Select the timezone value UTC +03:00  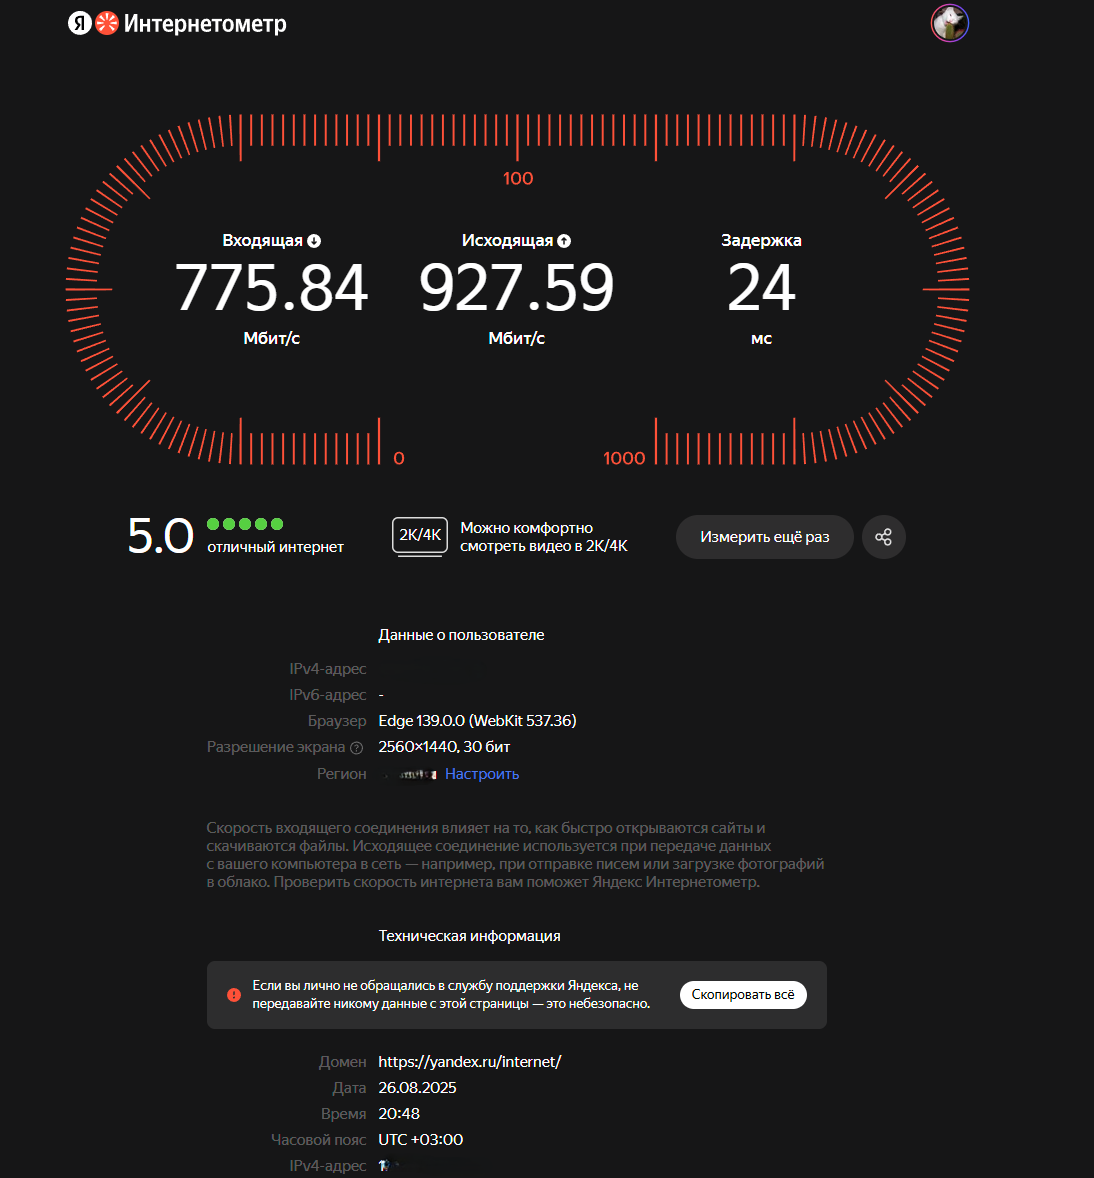[421, 1140]
